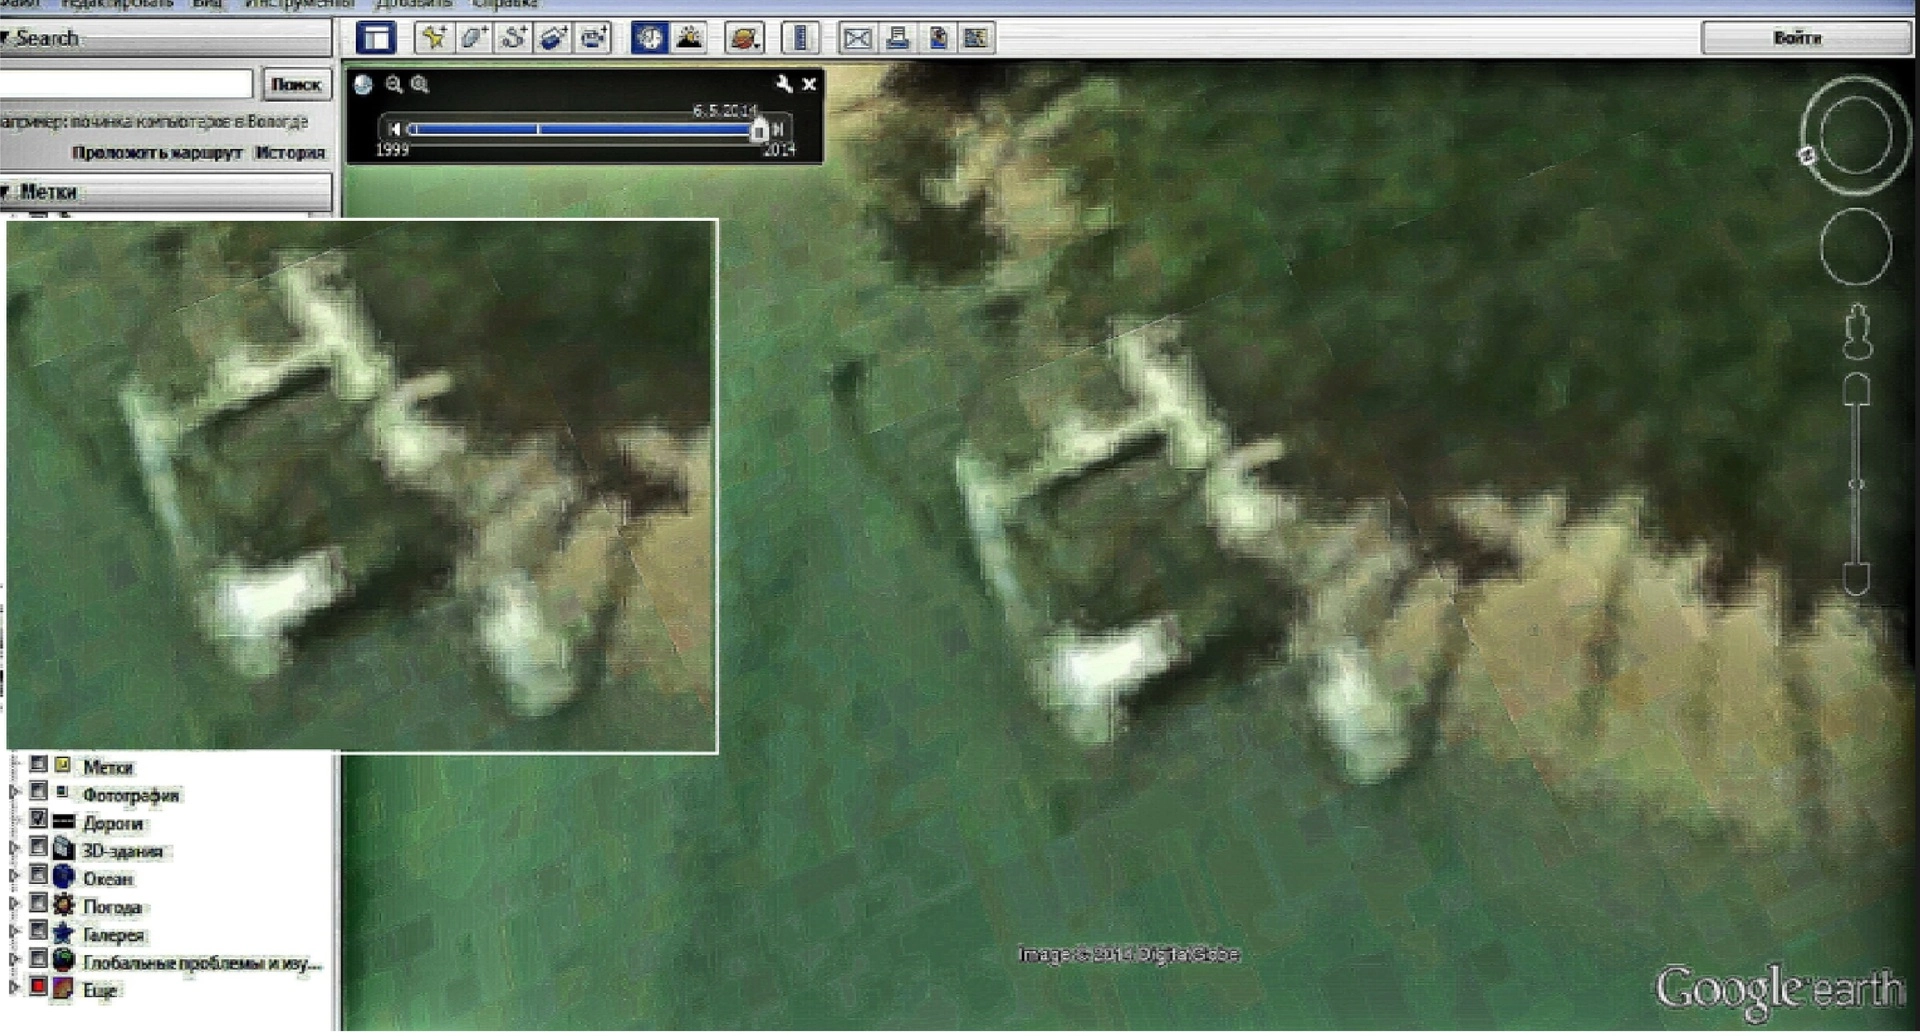The image size is (1920, 1036).
Task: Toggle the Historical Imagery clock icon
Action: point(649,38)
